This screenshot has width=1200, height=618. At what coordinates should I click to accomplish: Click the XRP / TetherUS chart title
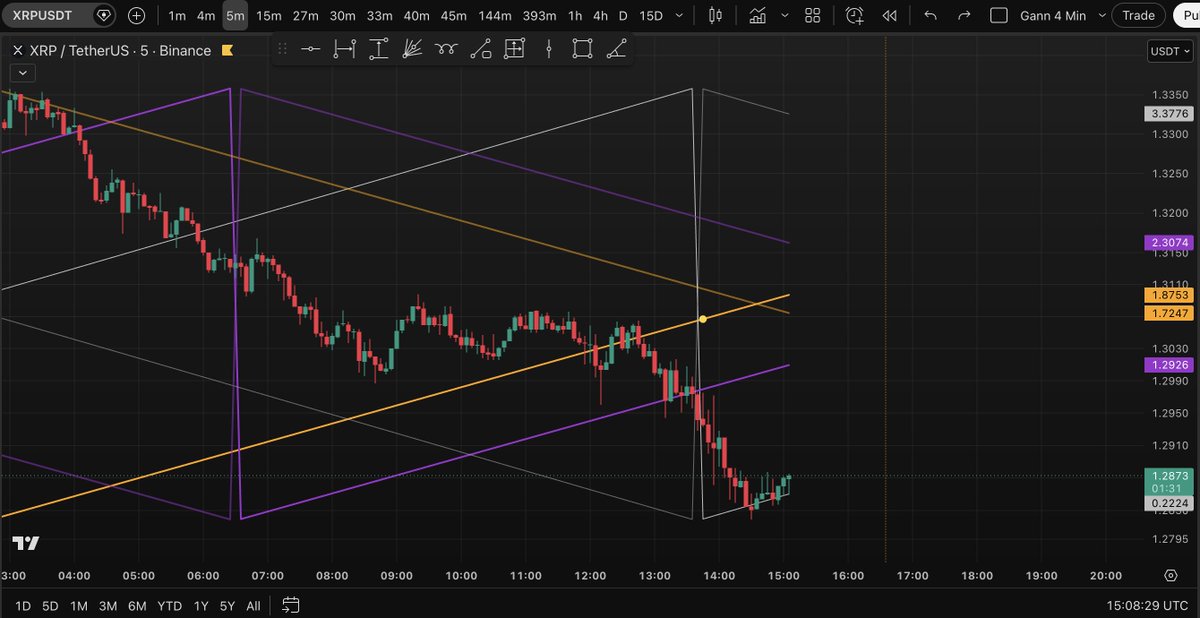click(x=120, y=50)
